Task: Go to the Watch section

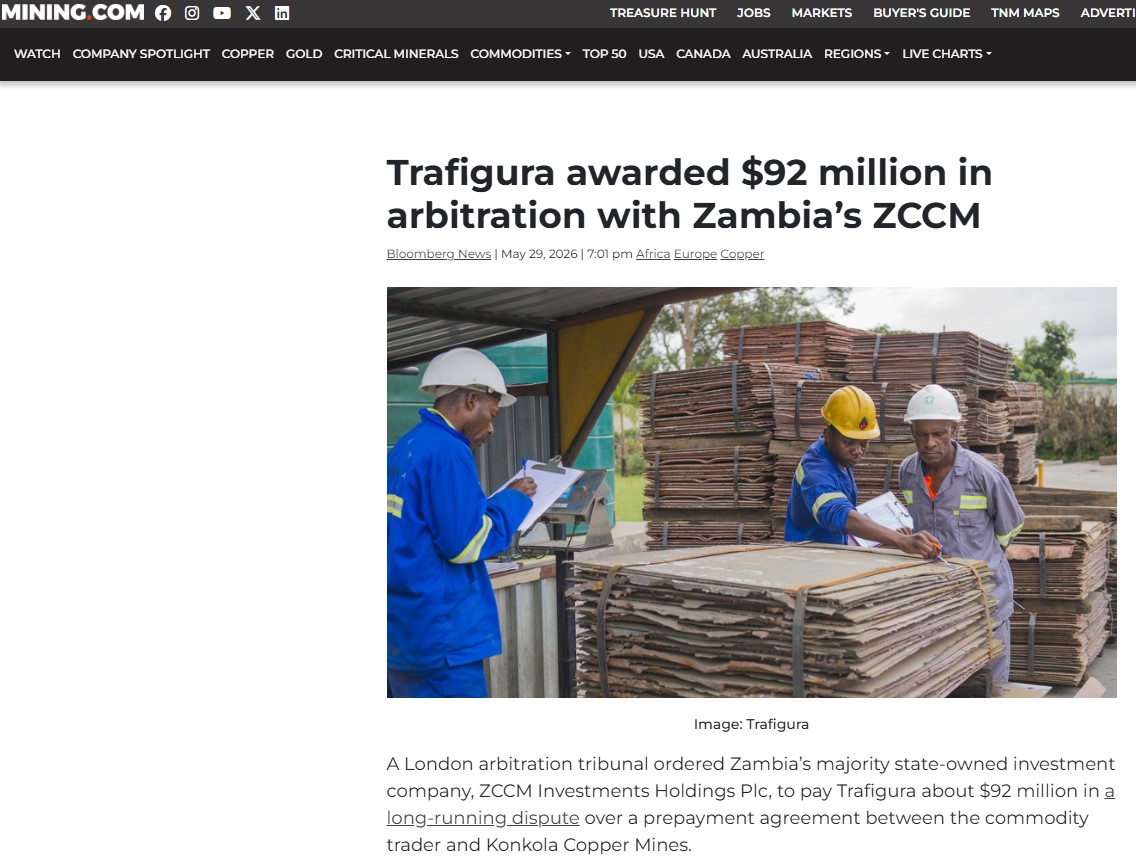Action: [37, 54]
